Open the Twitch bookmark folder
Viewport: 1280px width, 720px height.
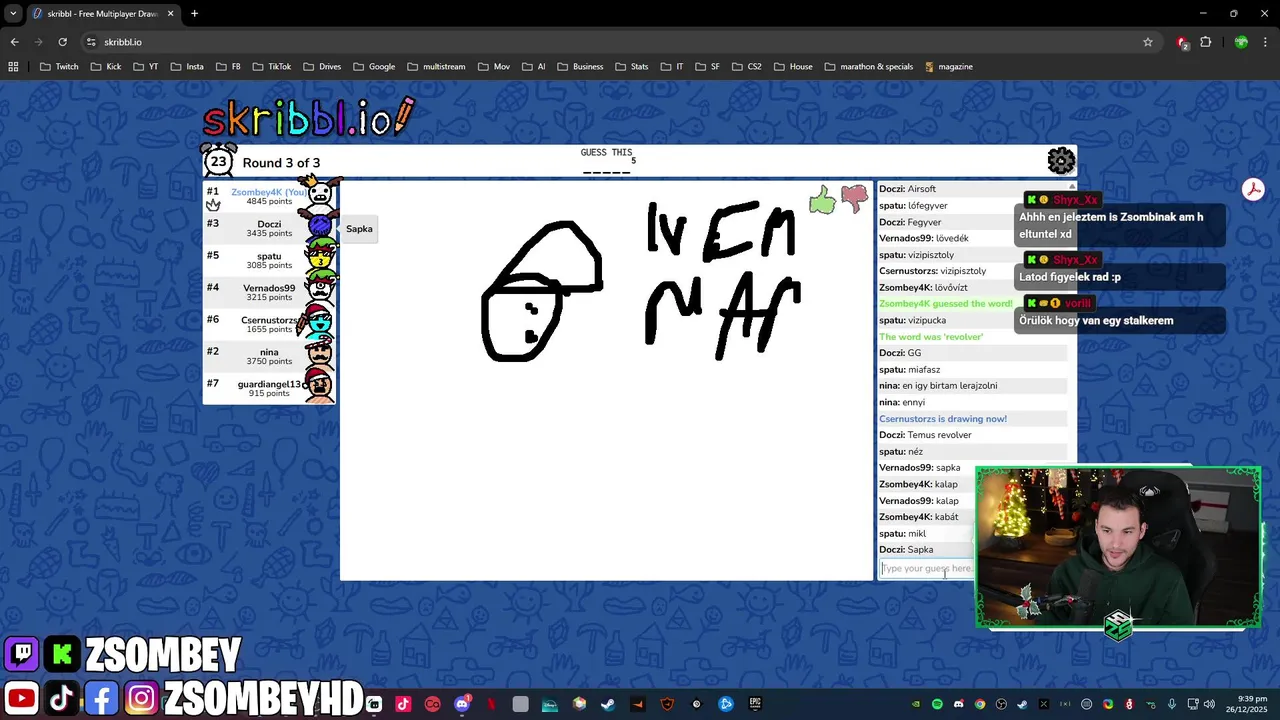point(59,67)
